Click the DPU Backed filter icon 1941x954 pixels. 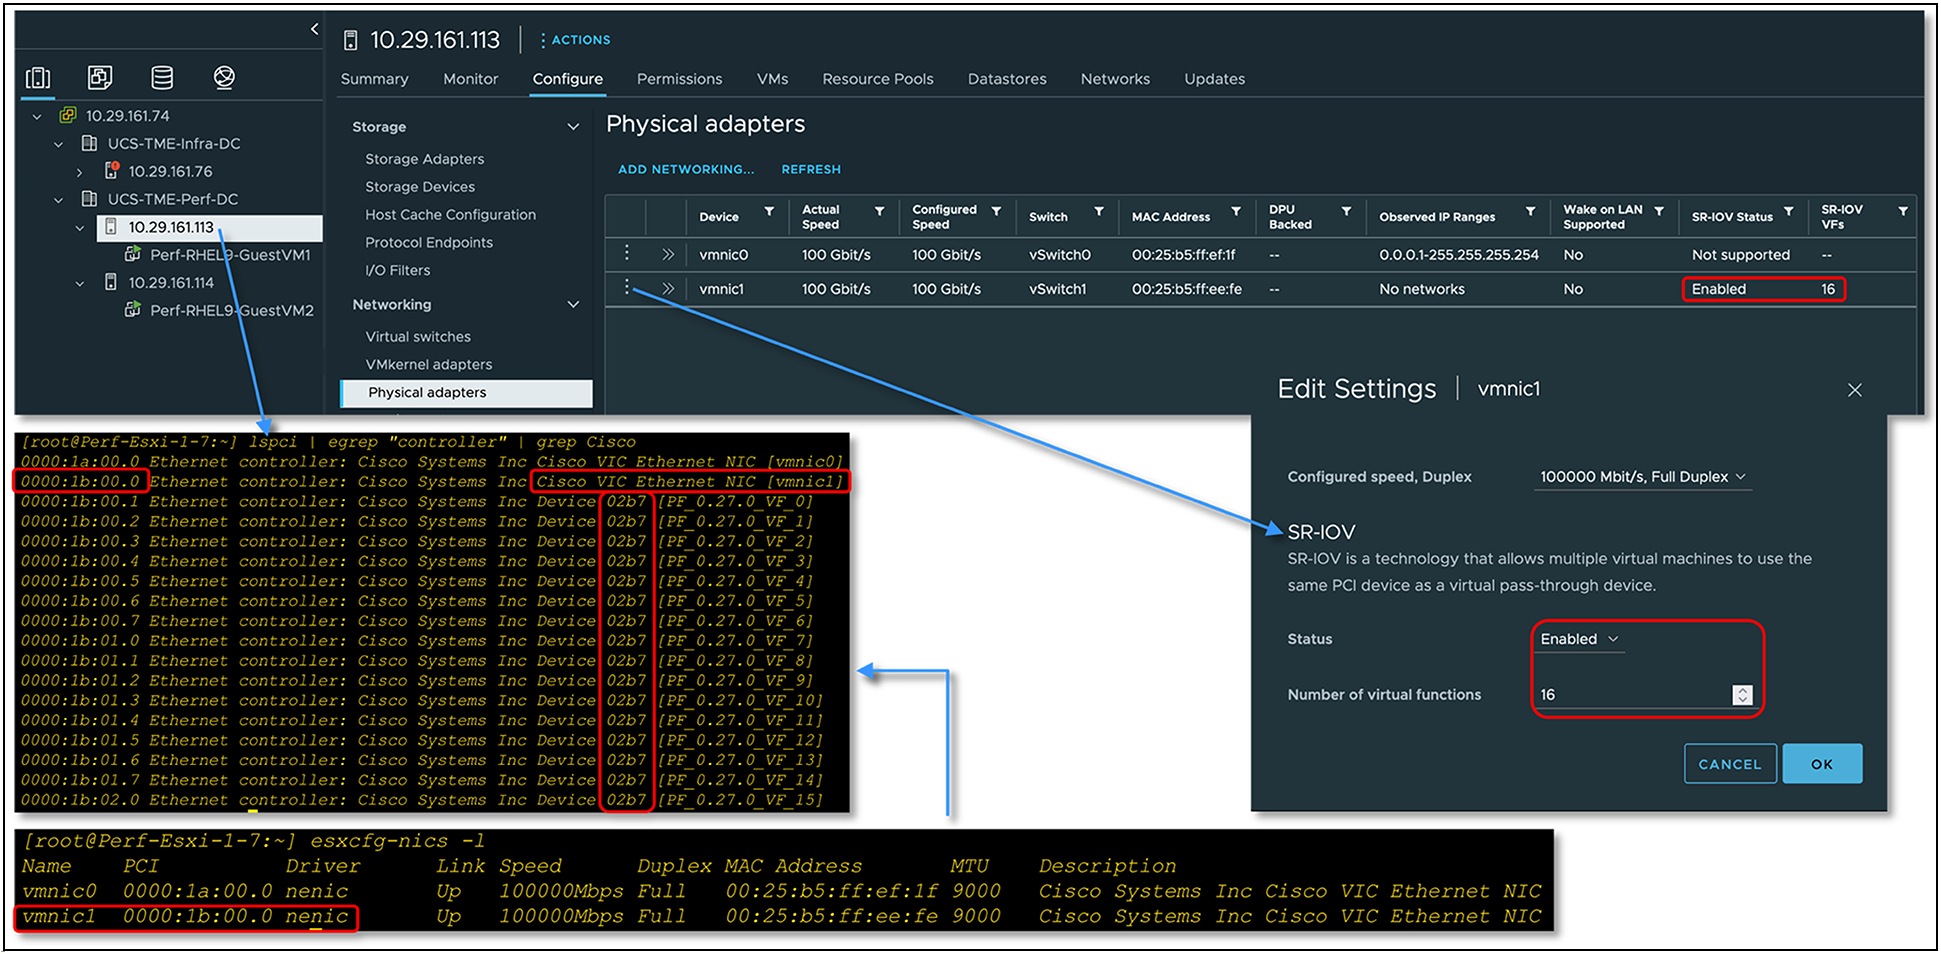(x=1346, y=212)
